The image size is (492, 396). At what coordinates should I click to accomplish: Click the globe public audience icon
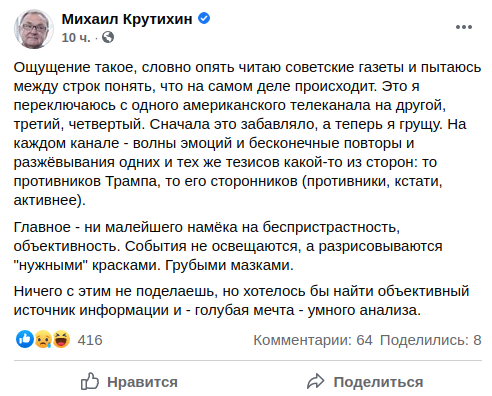click(x=108, y=37)
